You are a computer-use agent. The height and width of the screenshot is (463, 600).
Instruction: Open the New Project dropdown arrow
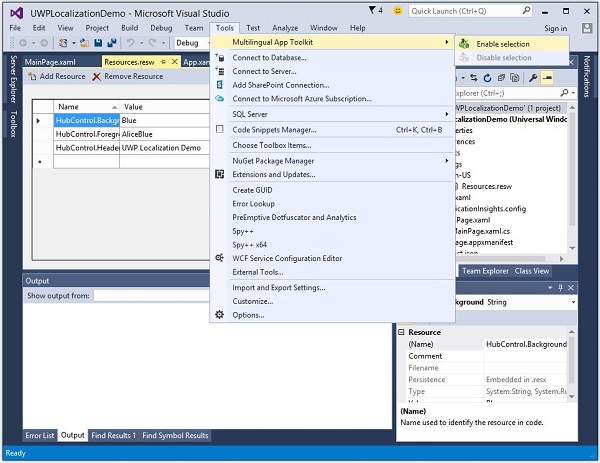click(73, 43)
